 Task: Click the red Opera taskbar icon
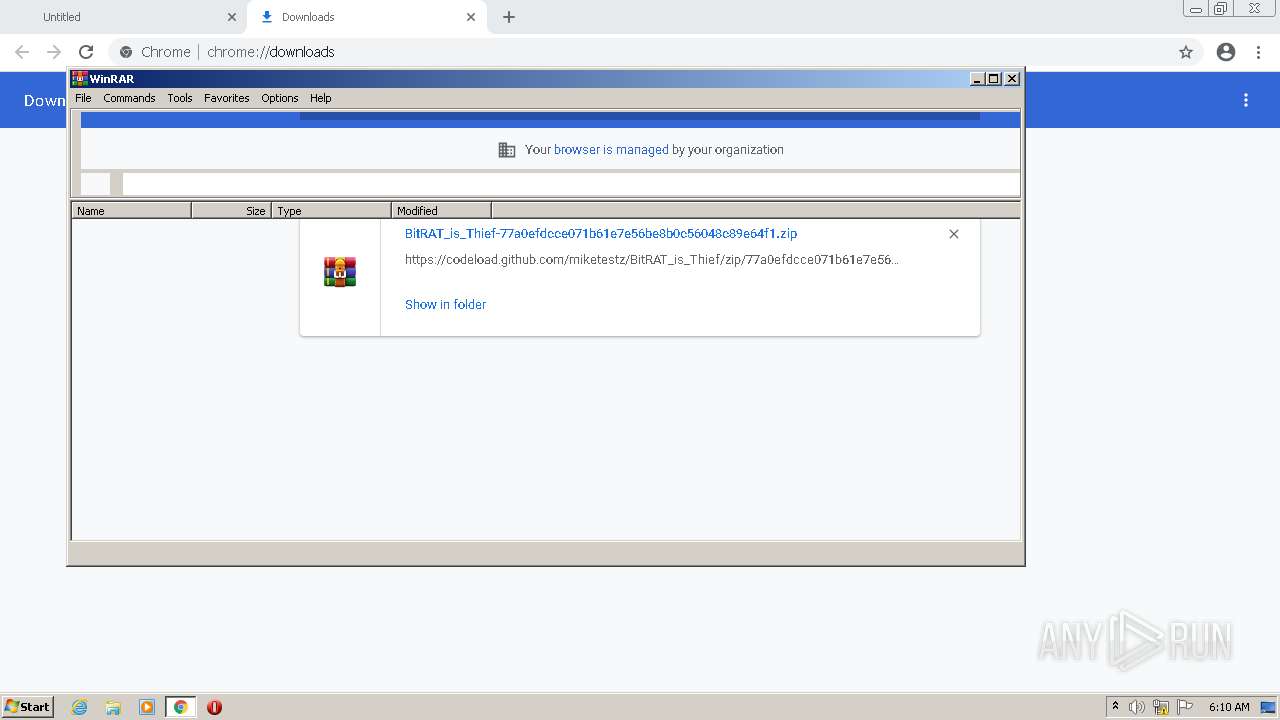(214, 707)
